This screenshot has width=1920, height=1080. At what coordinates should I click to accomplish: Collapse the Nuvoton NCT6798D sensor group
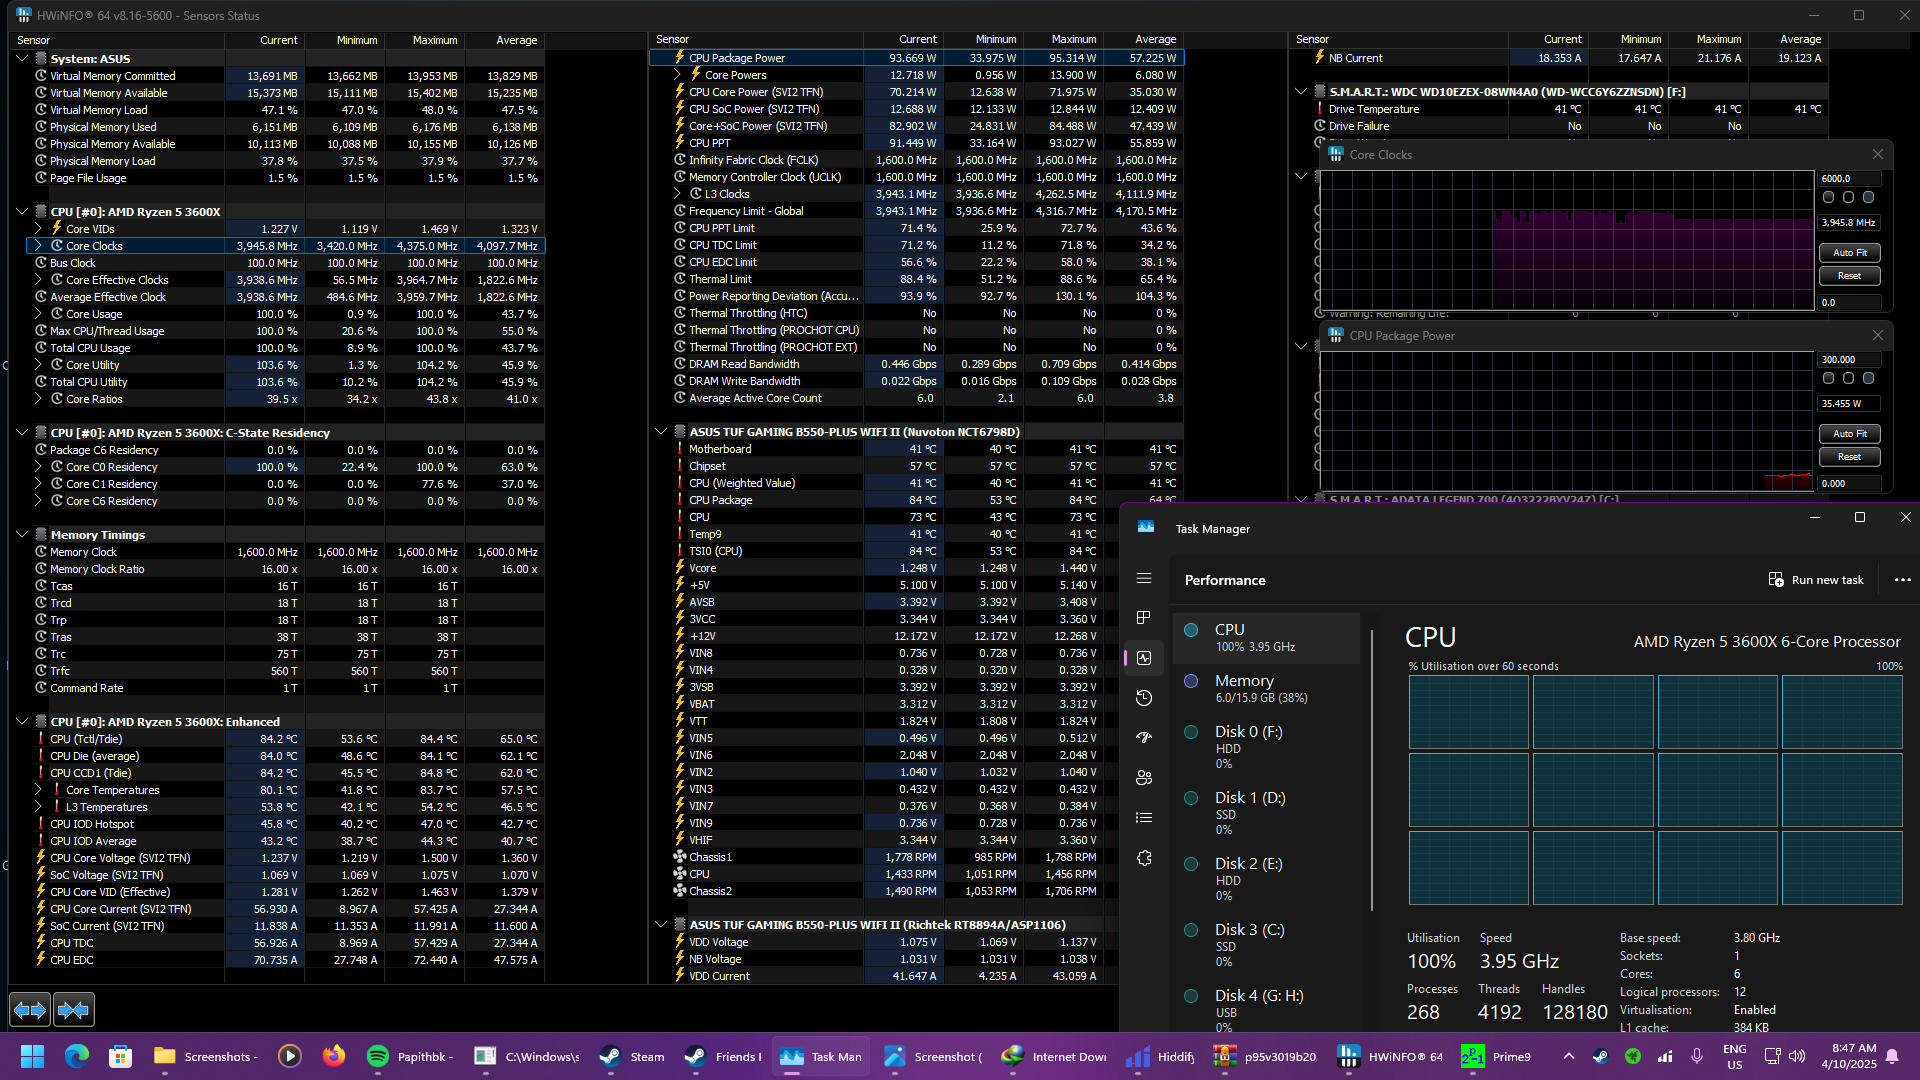(x=661, y=432)
